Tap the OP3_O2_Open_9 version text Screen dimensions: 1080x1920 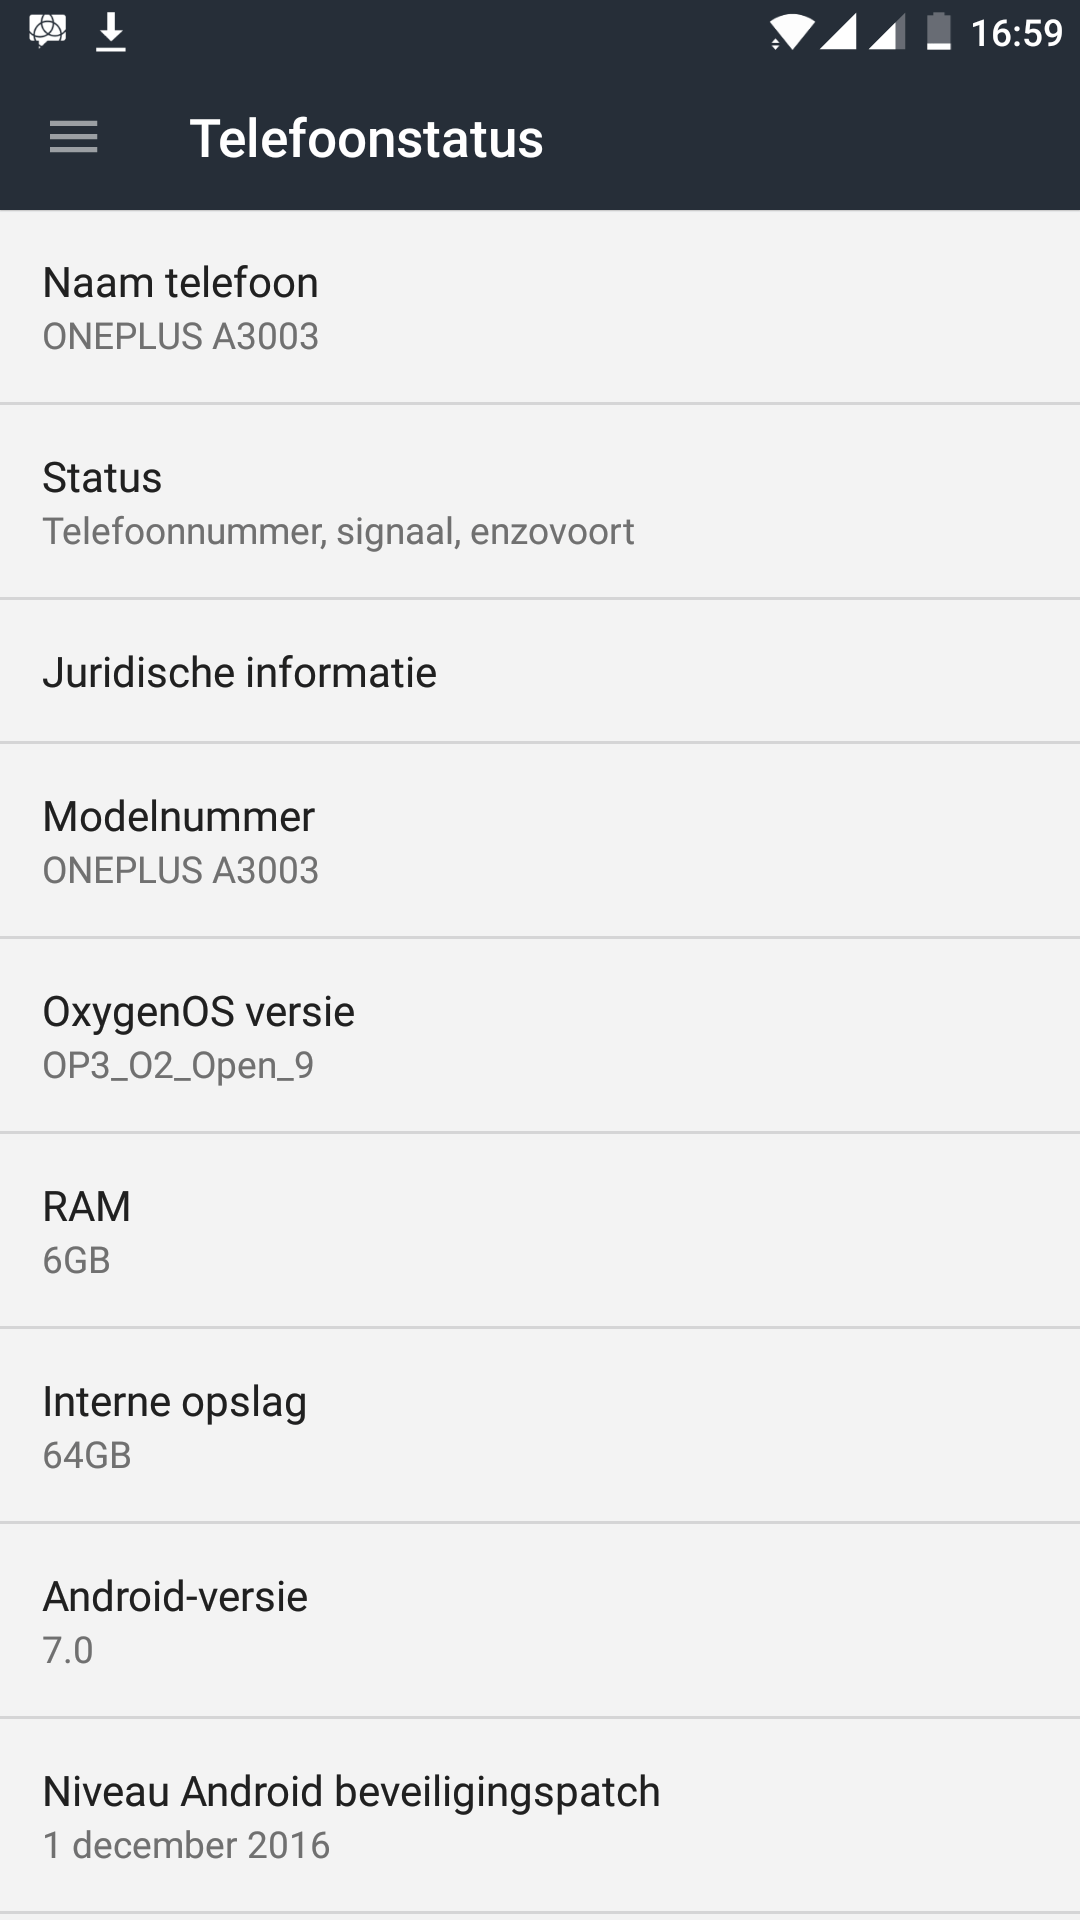coord(178,1066)
